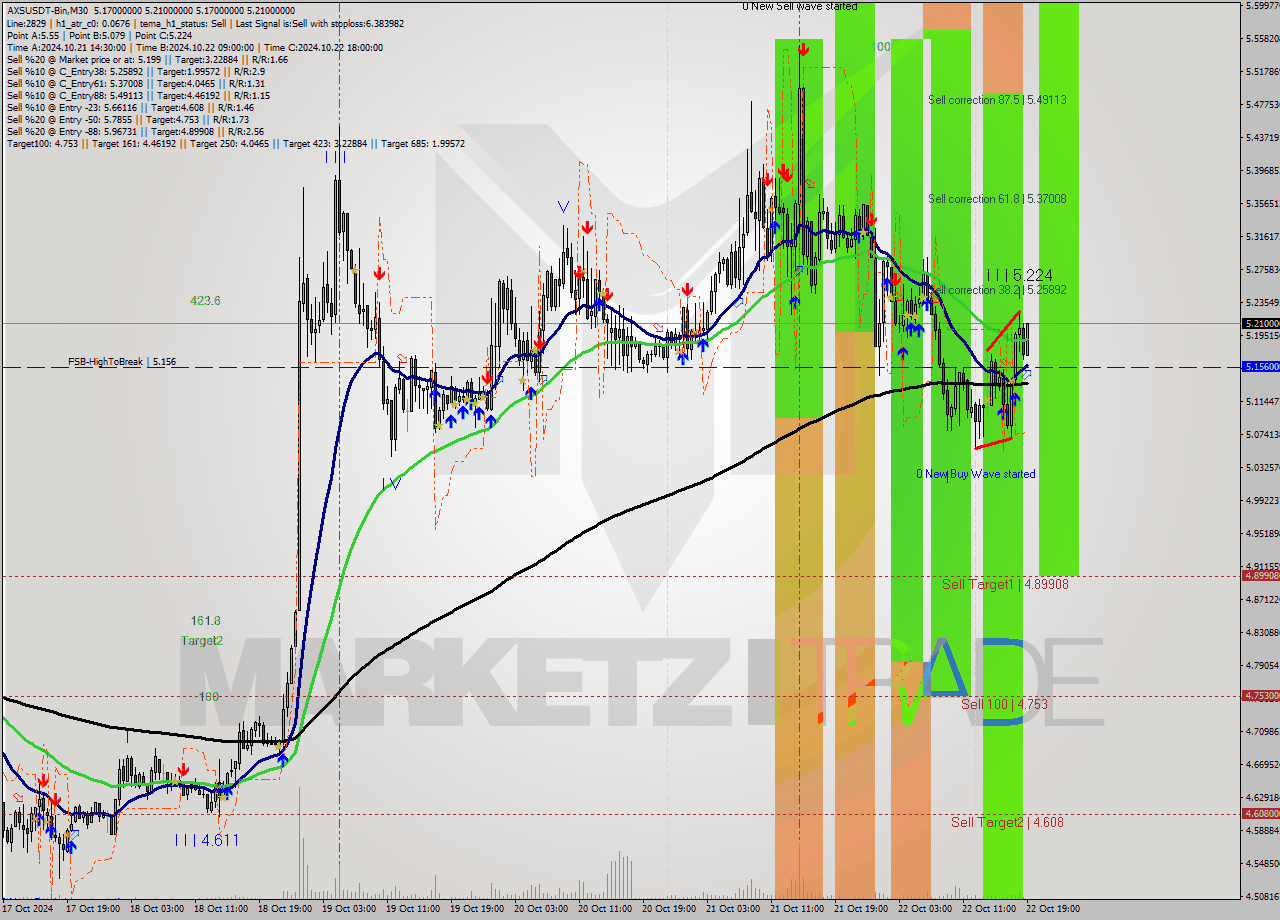Image resolution: width=1280 pixels, height=920 pixels.
Task: Select the 'Line:2829 | h1_atr_c0' info row
Action: tap(205, 22)
